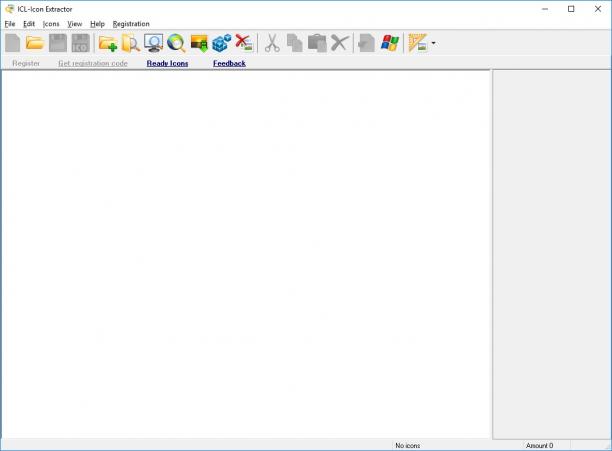
Task: Open the Help menu
Action: 98,24
